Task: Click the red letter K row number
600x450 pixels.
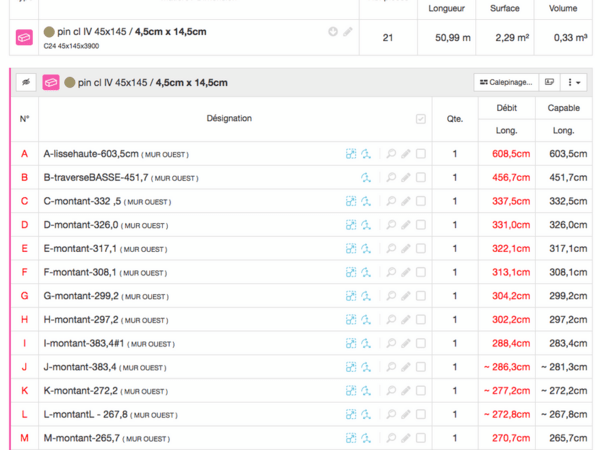Action: (24, 391)
